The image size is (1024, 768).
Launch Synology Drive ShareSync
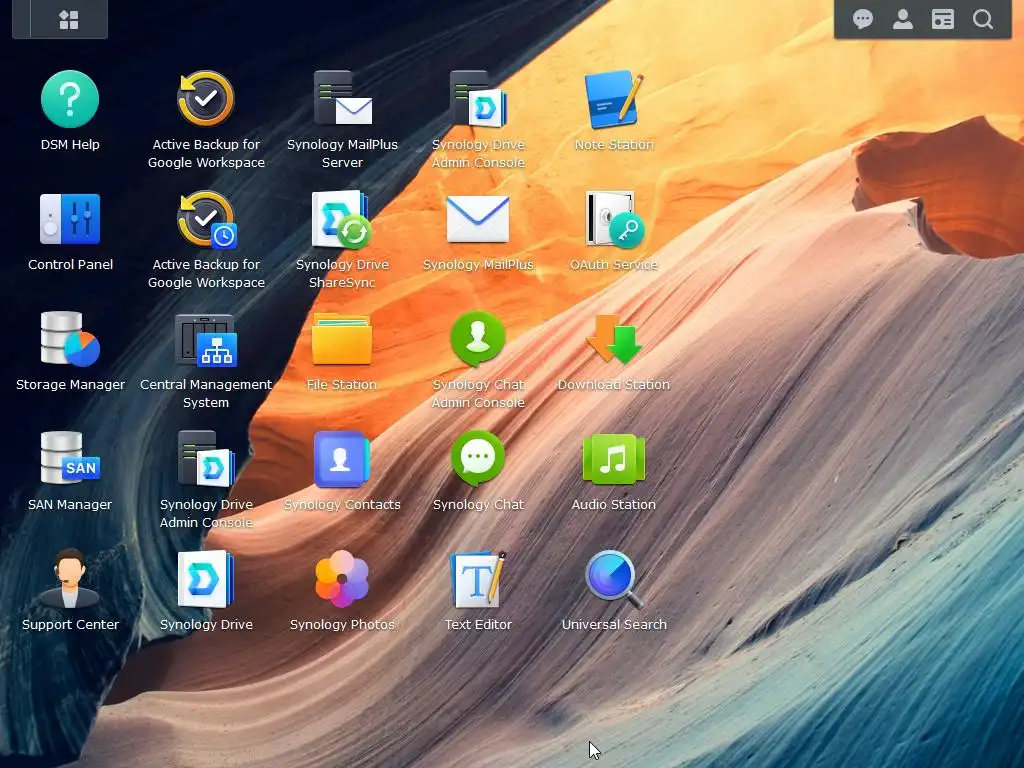pyautogui.click(x=342, y=219)
